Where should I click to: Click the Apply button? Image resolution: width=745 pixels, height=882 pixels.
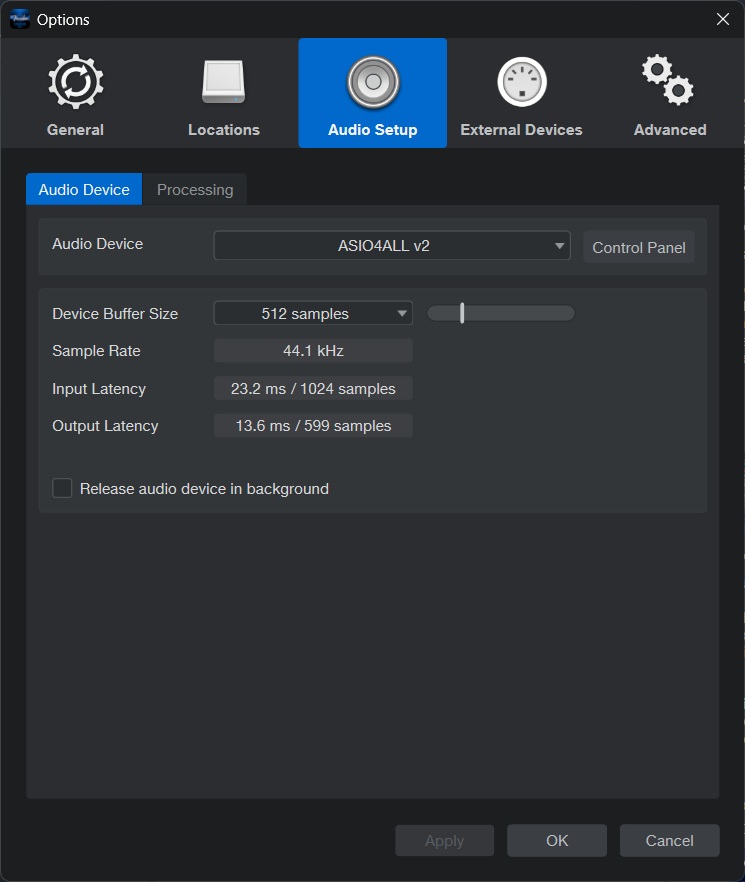point(445,840)
